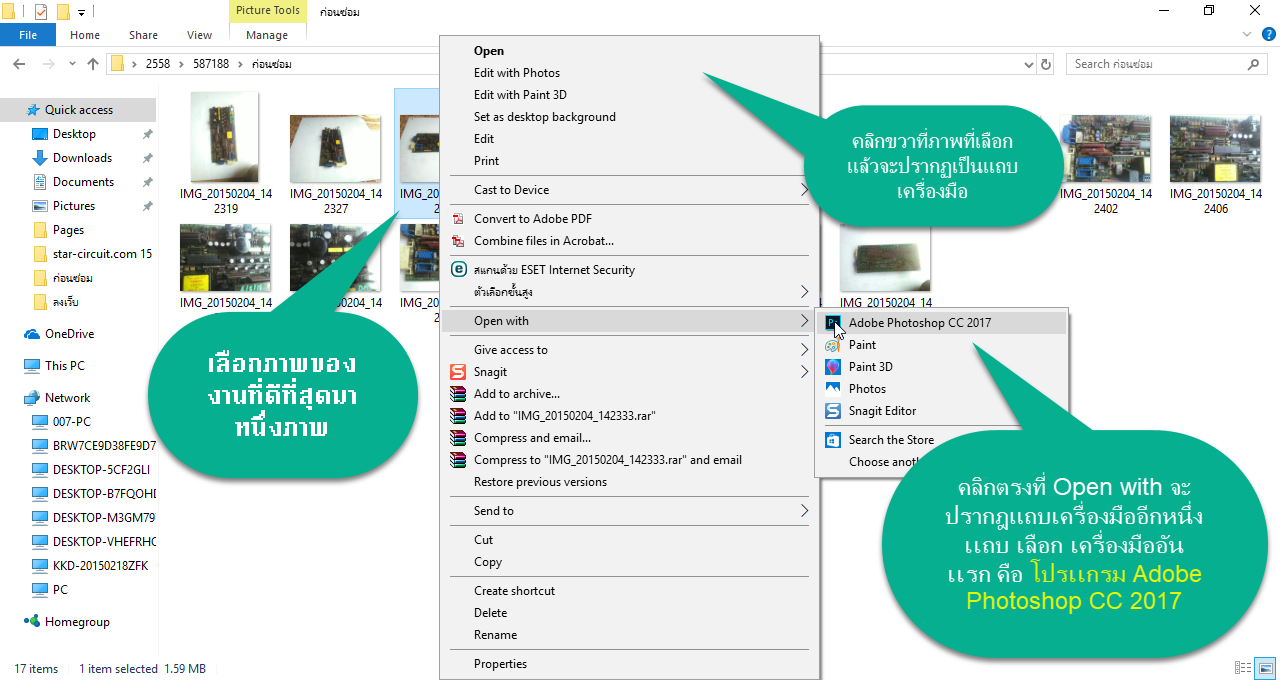Viewport: 1280px width, 680px height.
Task: Open Pictures folder in sidebar
Action: [x=74, y=206]
